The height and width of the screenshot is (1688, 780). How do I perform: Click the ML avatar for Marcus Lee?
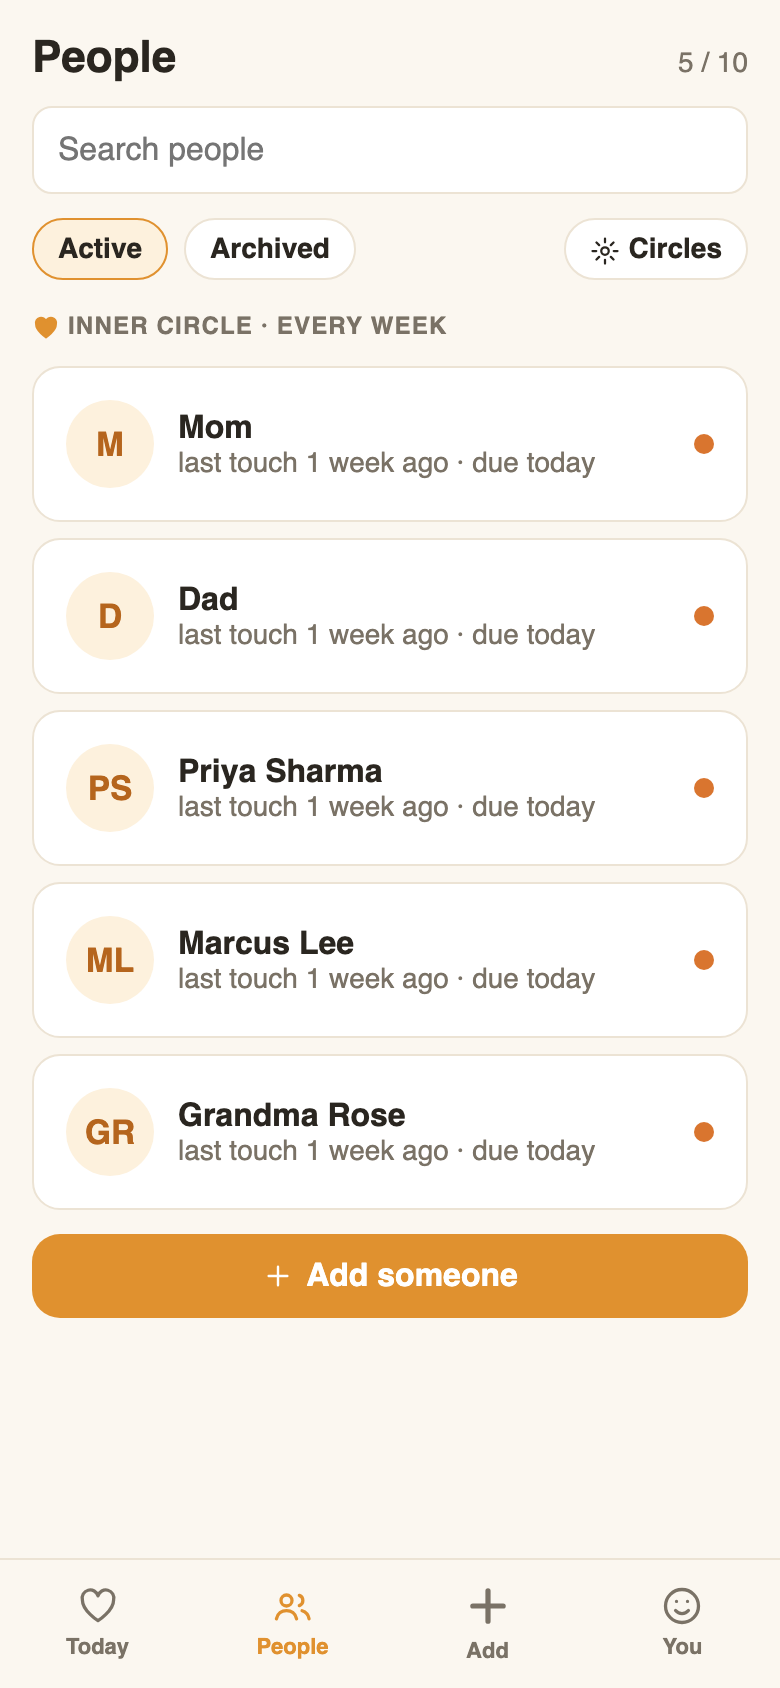coord(110,960)
